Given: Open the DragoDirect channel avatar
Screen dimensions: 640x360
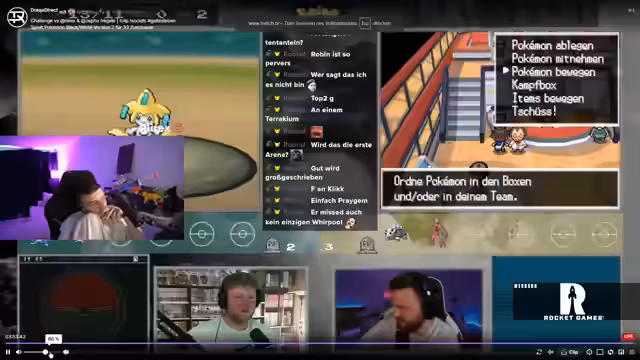Looking at the screenshot, I should tap(17, 17).
